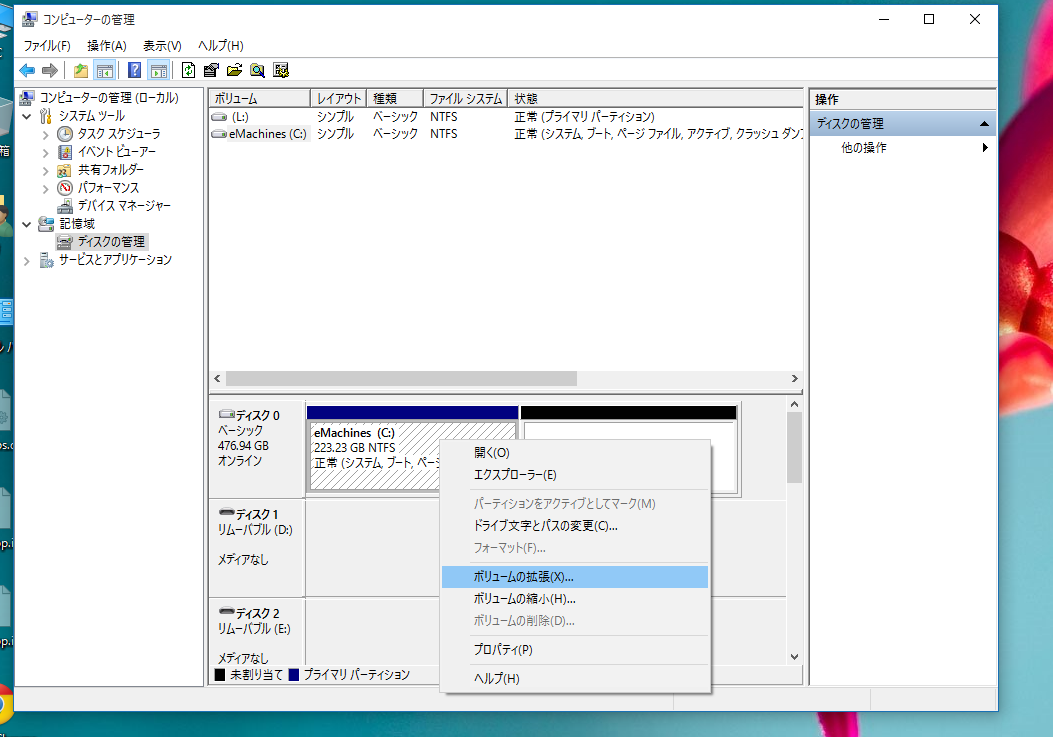Expand the タスク スケジューラ node

coord(46,134)
